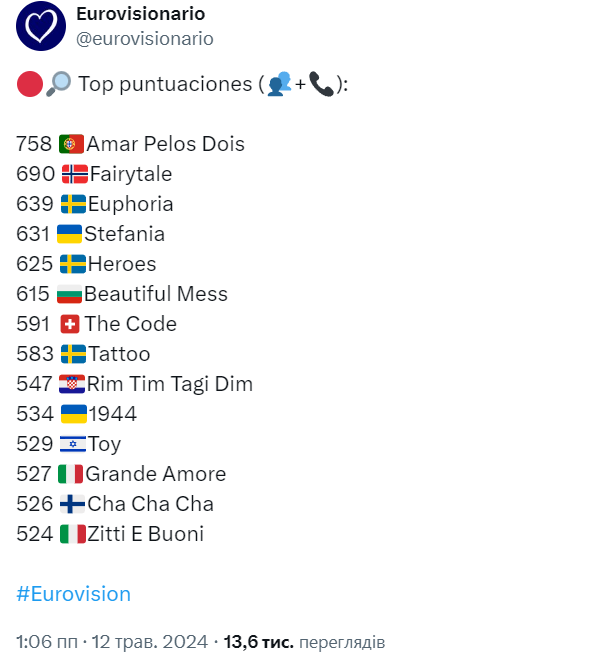This screenshot has width=612, height=662.
Task: Click the Croatia flag beside Rim Tim Tagi Dim
Action: 72,384
